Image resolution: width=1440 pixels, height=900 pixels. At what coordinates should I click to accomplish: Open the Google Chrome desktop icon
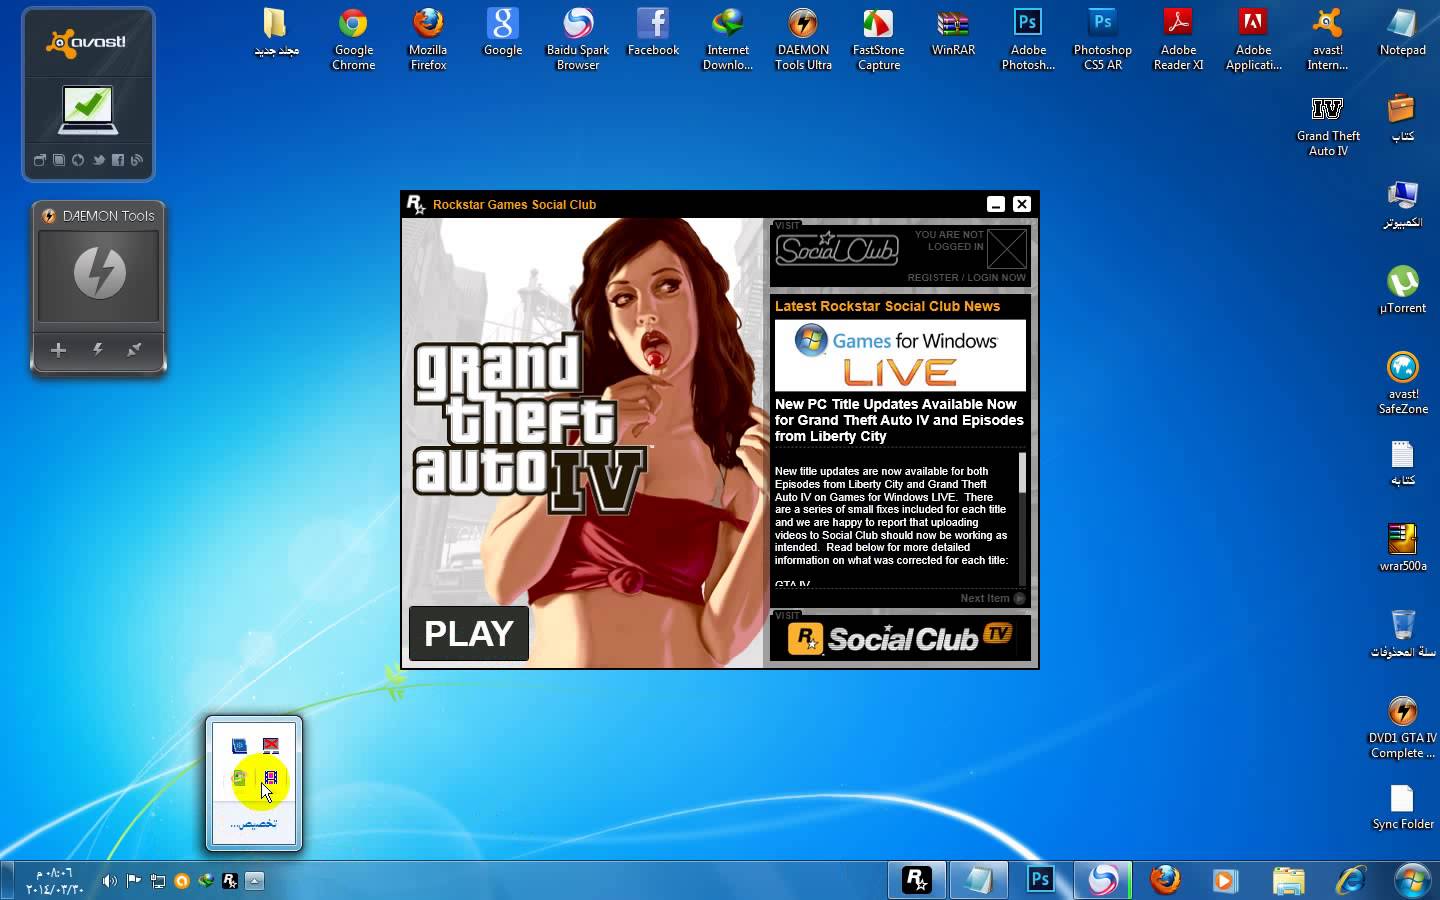[x=353, y=40]
